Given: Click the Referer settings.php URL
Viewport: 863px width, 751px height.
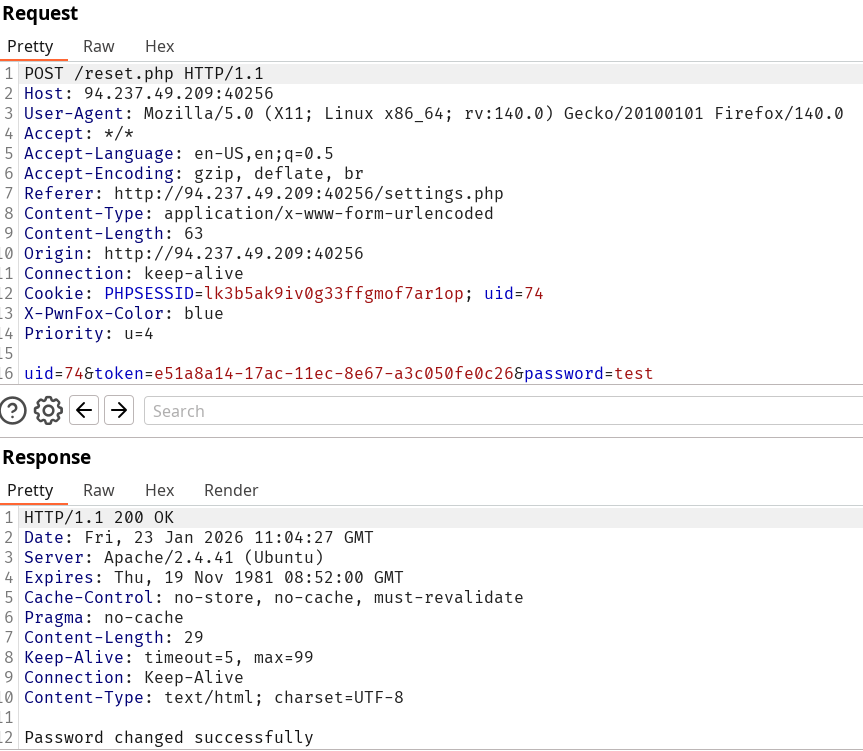Looking at the screenshot, I should (308, 193).
